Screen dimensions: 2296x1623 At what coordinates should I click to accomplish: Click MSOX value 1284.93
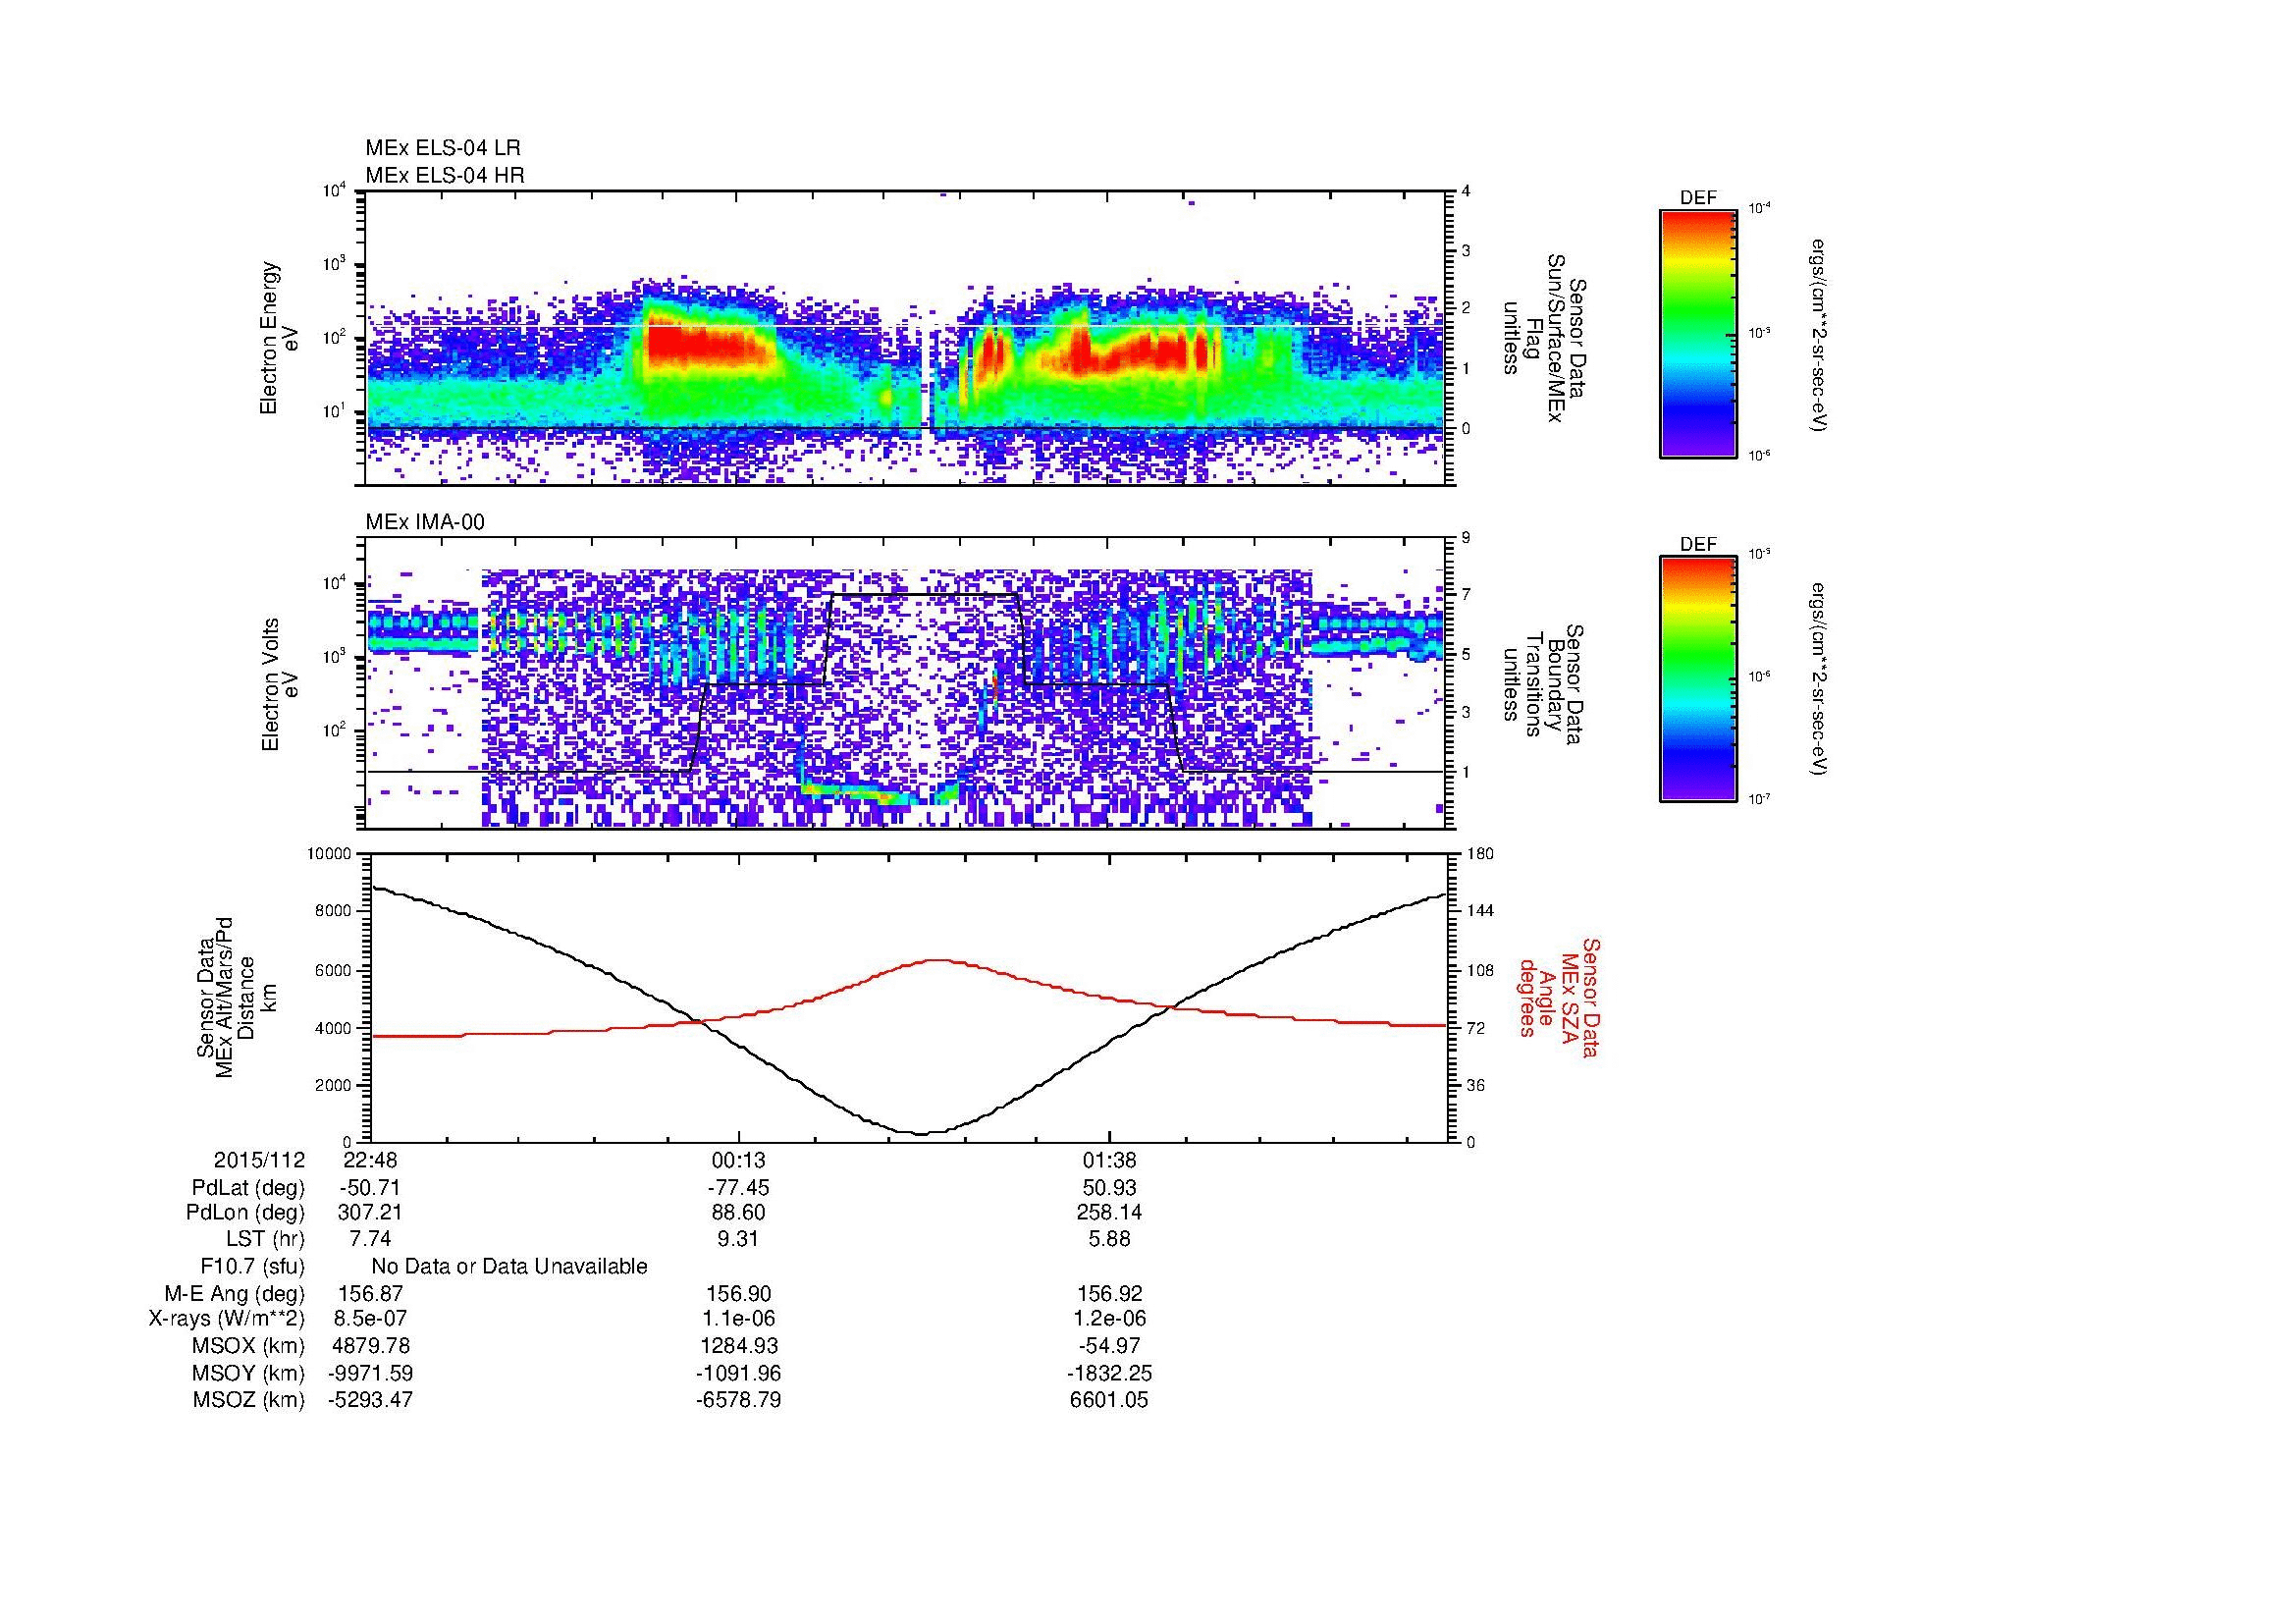738,1346
